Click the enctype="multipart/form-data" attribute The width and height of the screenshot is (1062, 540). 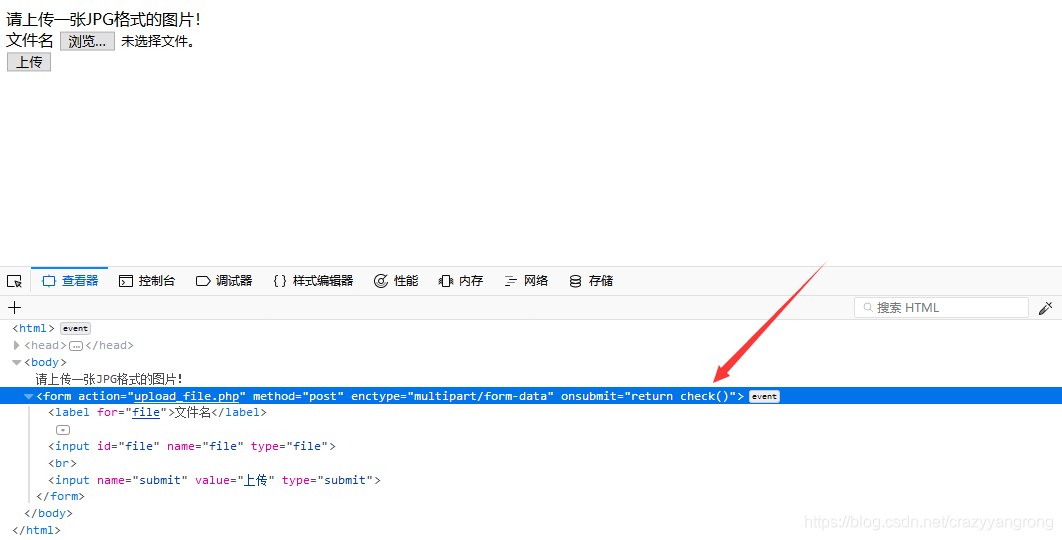click(x=452, y=396)
